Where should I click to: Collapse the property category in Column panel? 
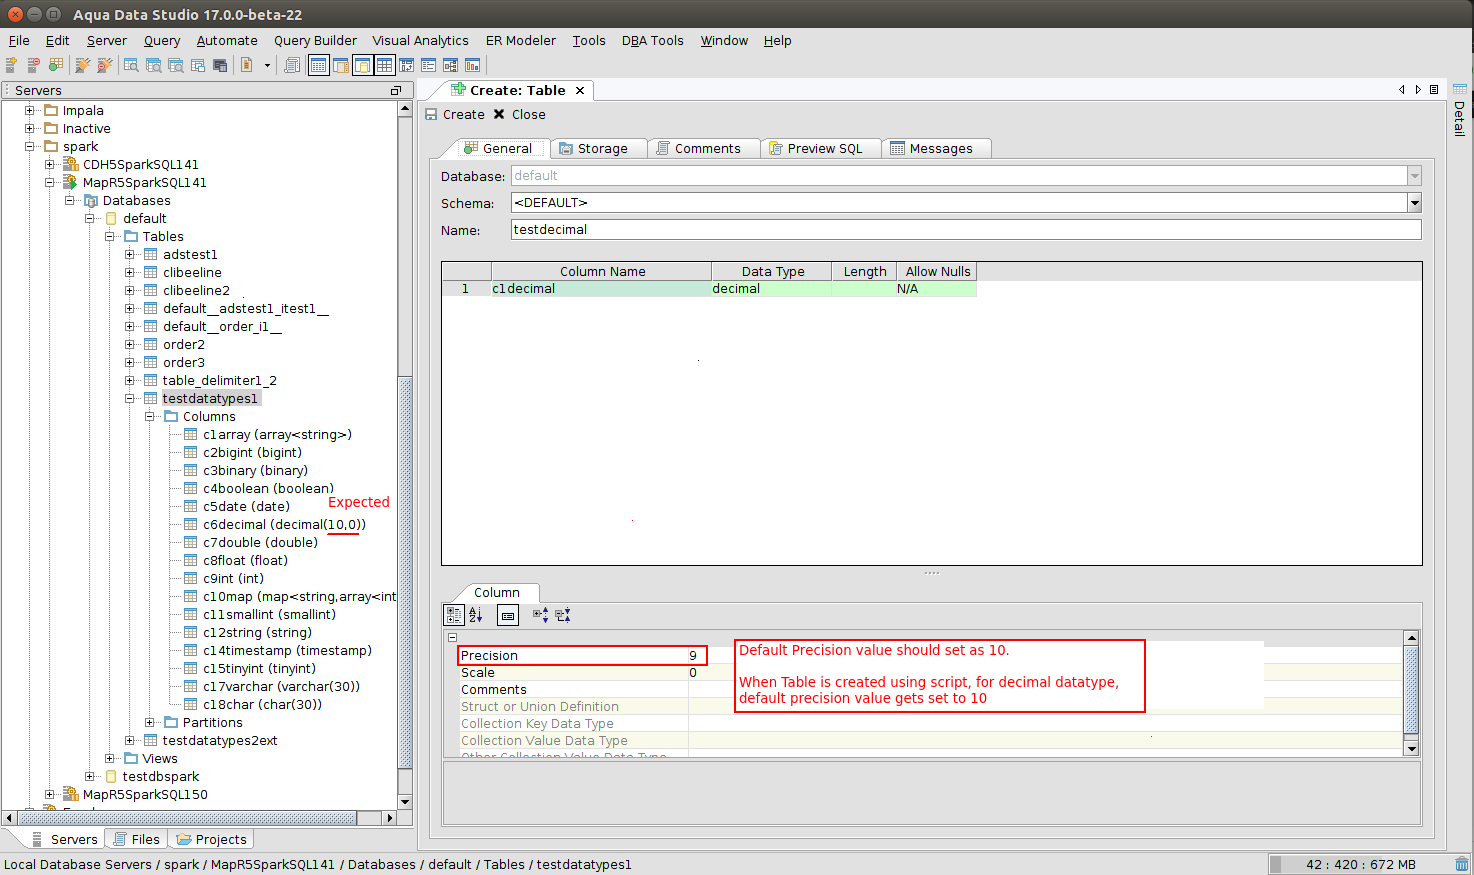[452, 637]
